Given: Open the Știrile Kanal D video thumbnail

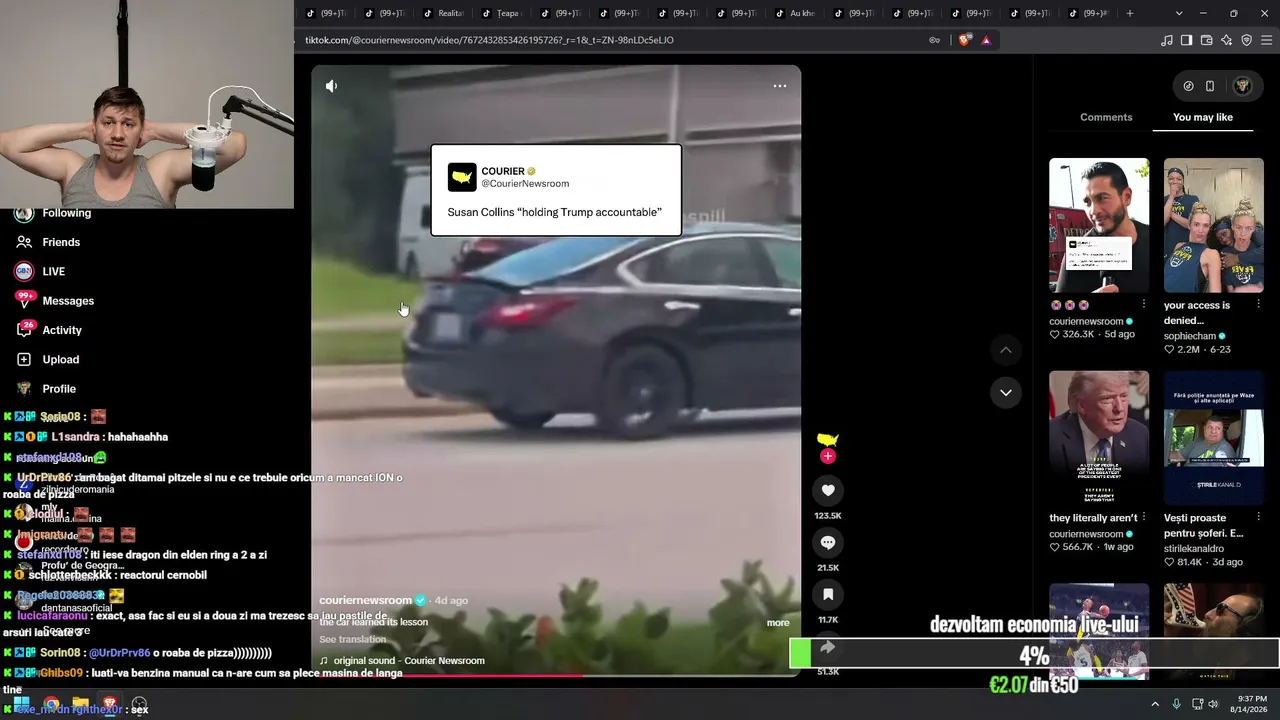Looking at the screenshot, I should pos(1214,438).
